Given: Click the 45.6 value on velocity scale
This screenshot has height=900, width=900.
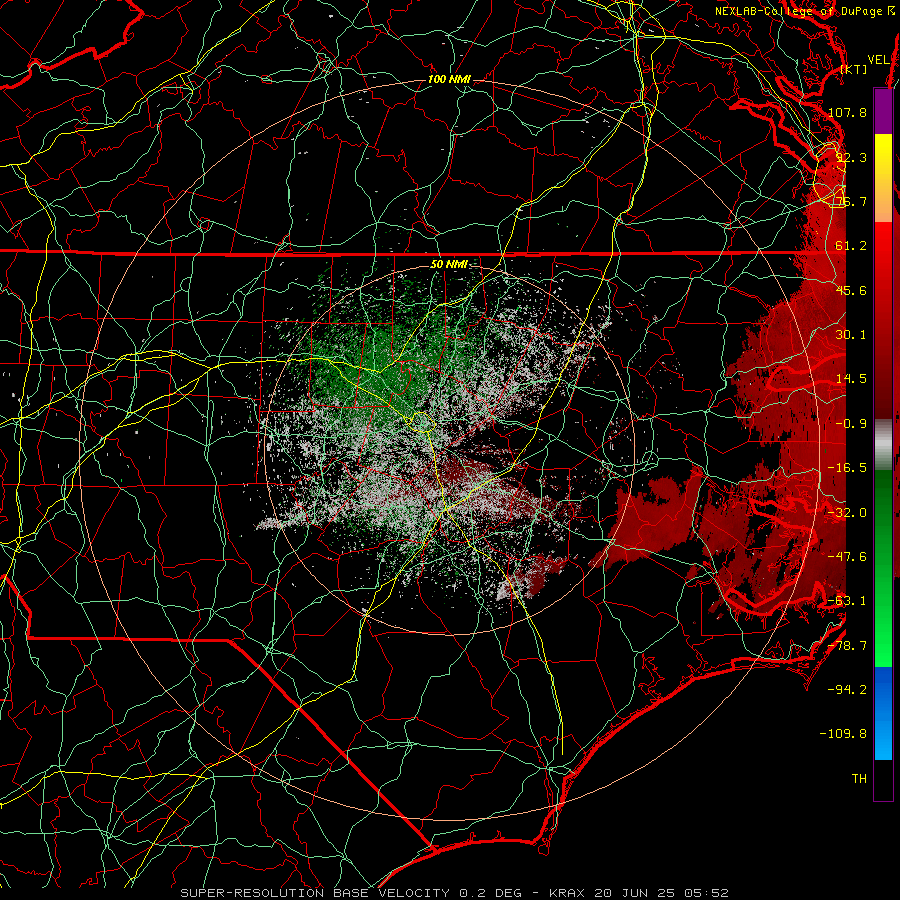Looking at the screenshot, I should tap(851, 290).
